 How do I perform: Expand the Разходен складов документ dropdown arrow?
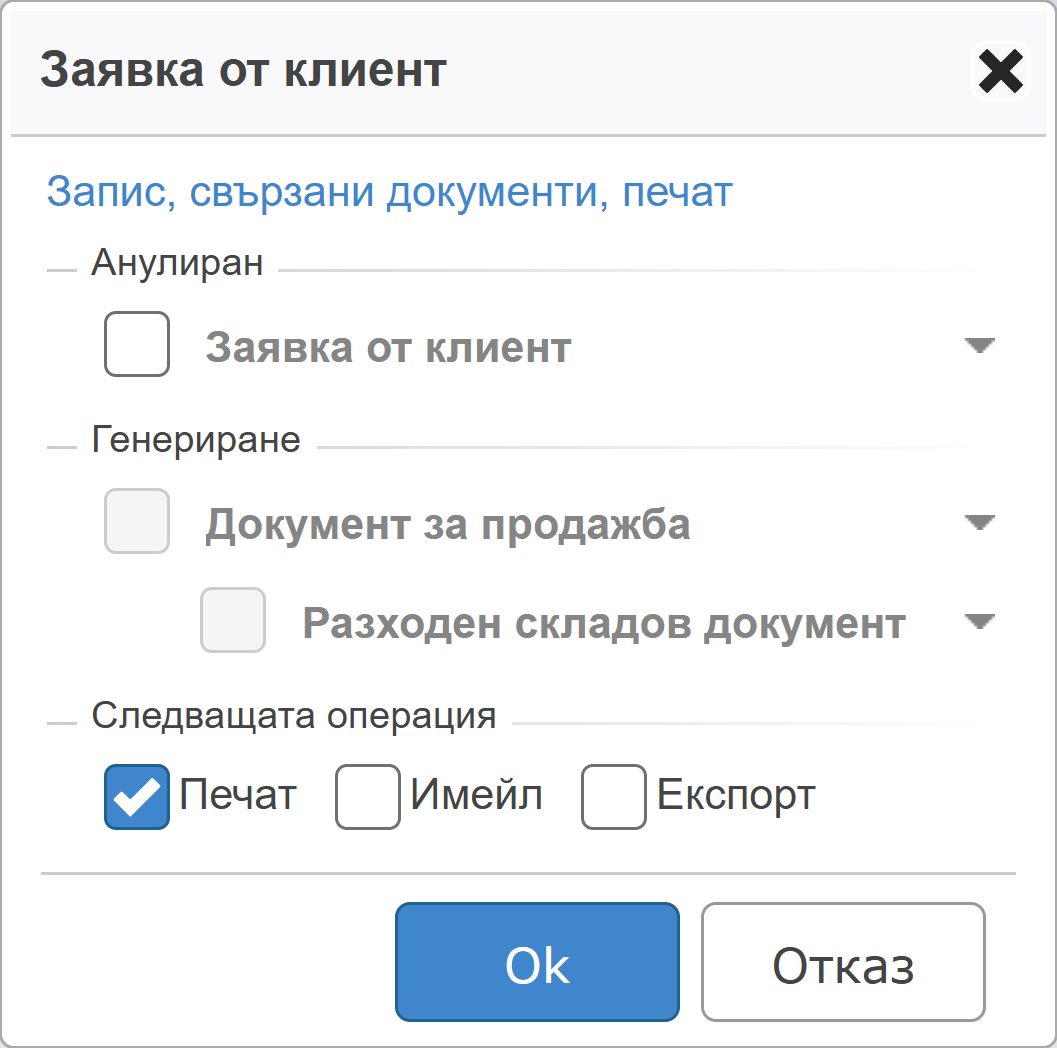tap(980, 622)
